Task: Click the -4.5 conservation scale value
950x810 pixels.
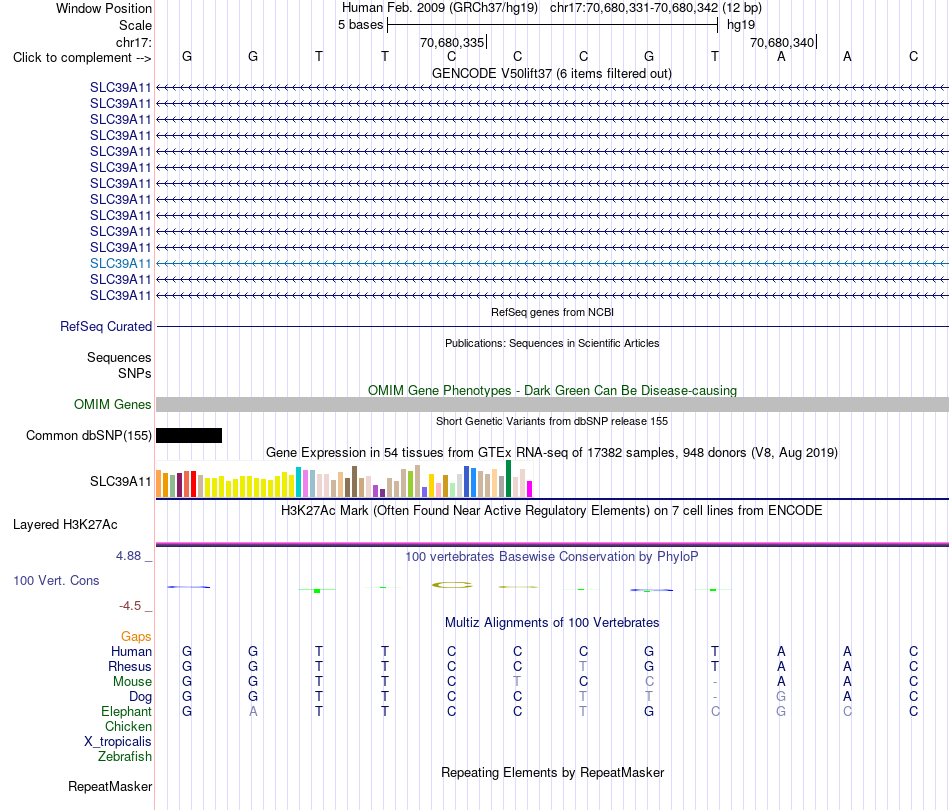Action: tap(130, 606)
